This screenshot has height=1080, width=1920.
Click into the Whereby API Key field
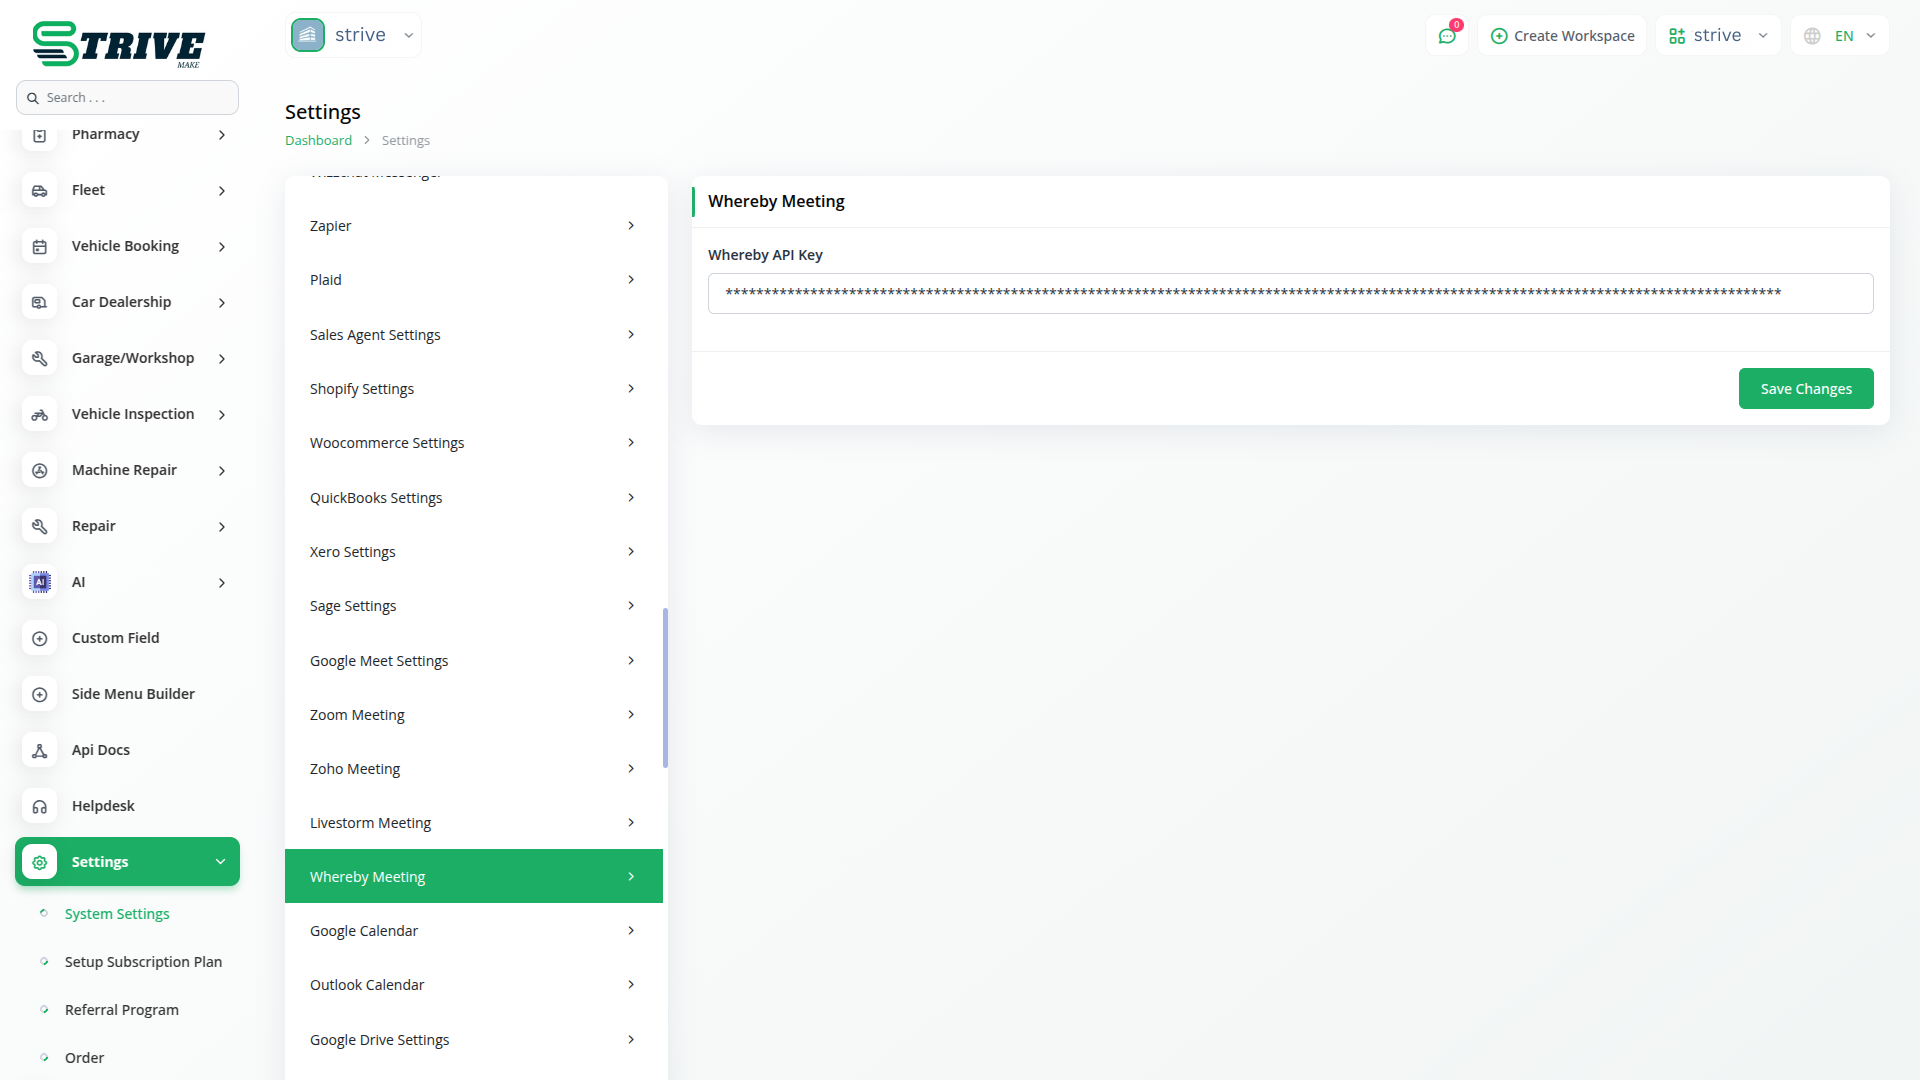click(x=1290, y=293)
